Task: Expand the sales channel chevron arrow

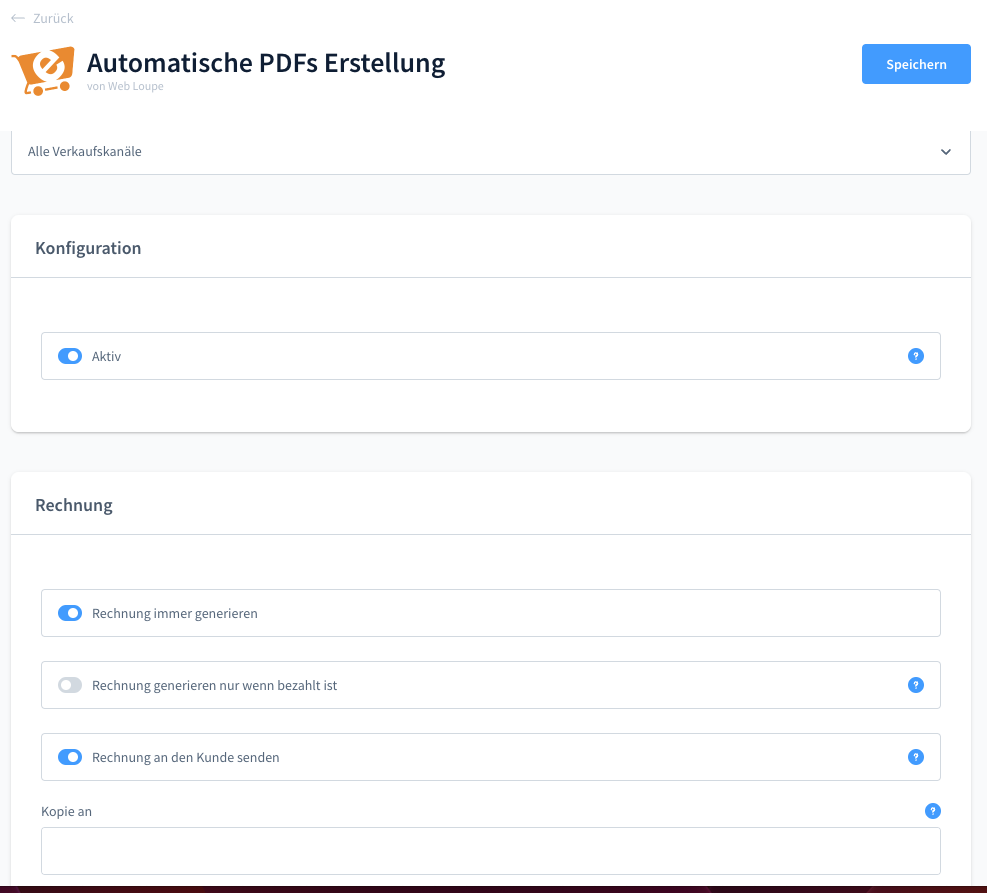Action: 946,152
